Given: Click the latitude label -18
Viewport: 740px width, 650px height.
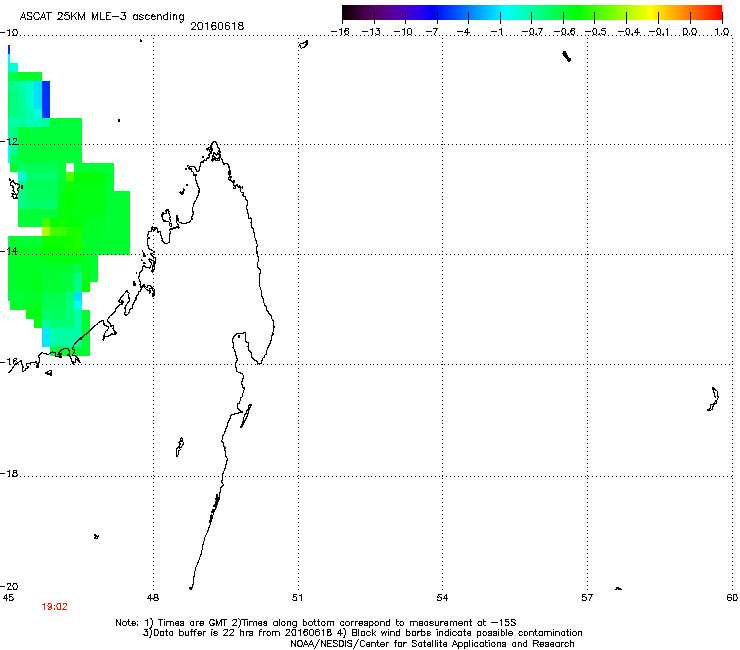Looking at the screenshot, I should coord(9,473).
